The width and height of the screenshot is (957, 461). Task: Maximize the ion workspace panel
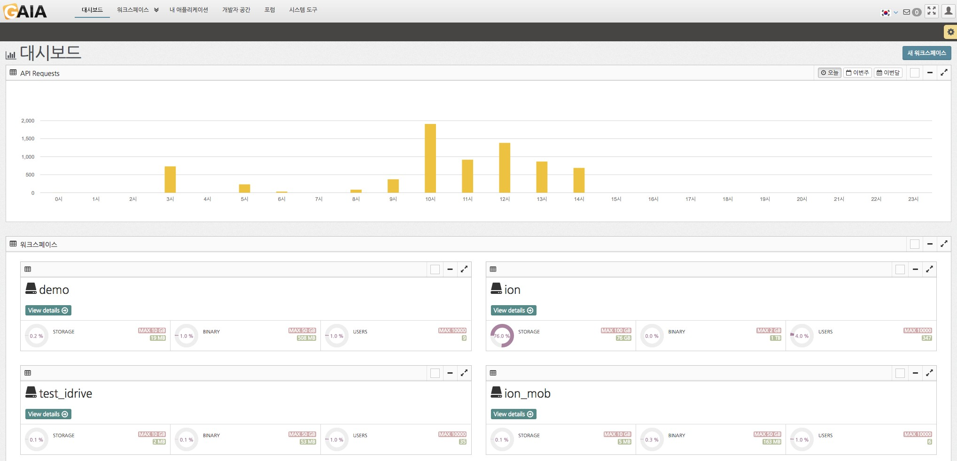(929, 269)
